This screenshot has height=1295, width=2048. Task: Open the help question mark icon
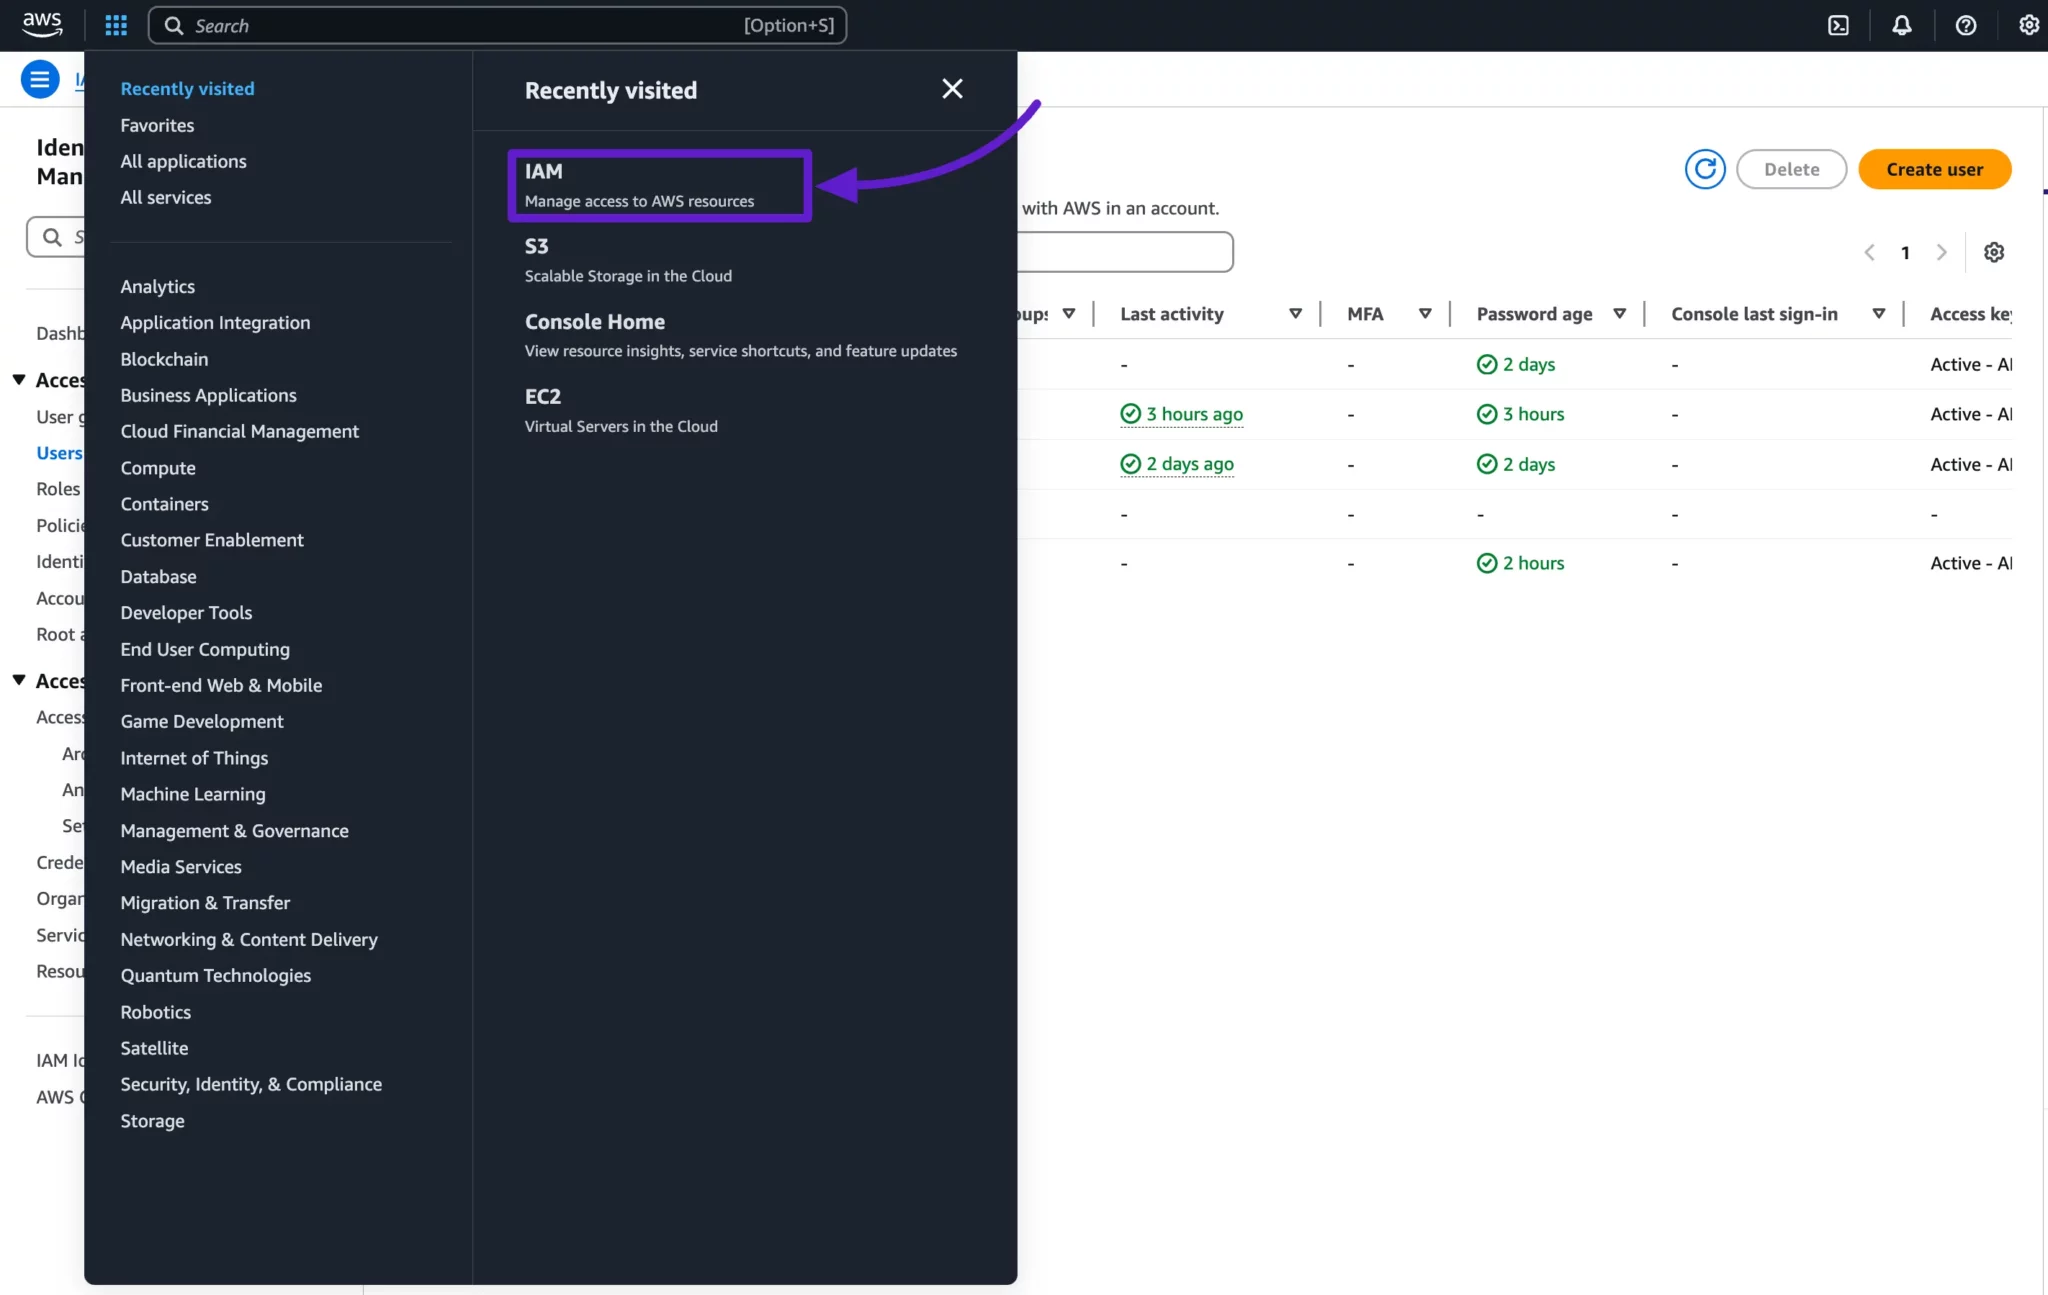(x=1965, y=25)
